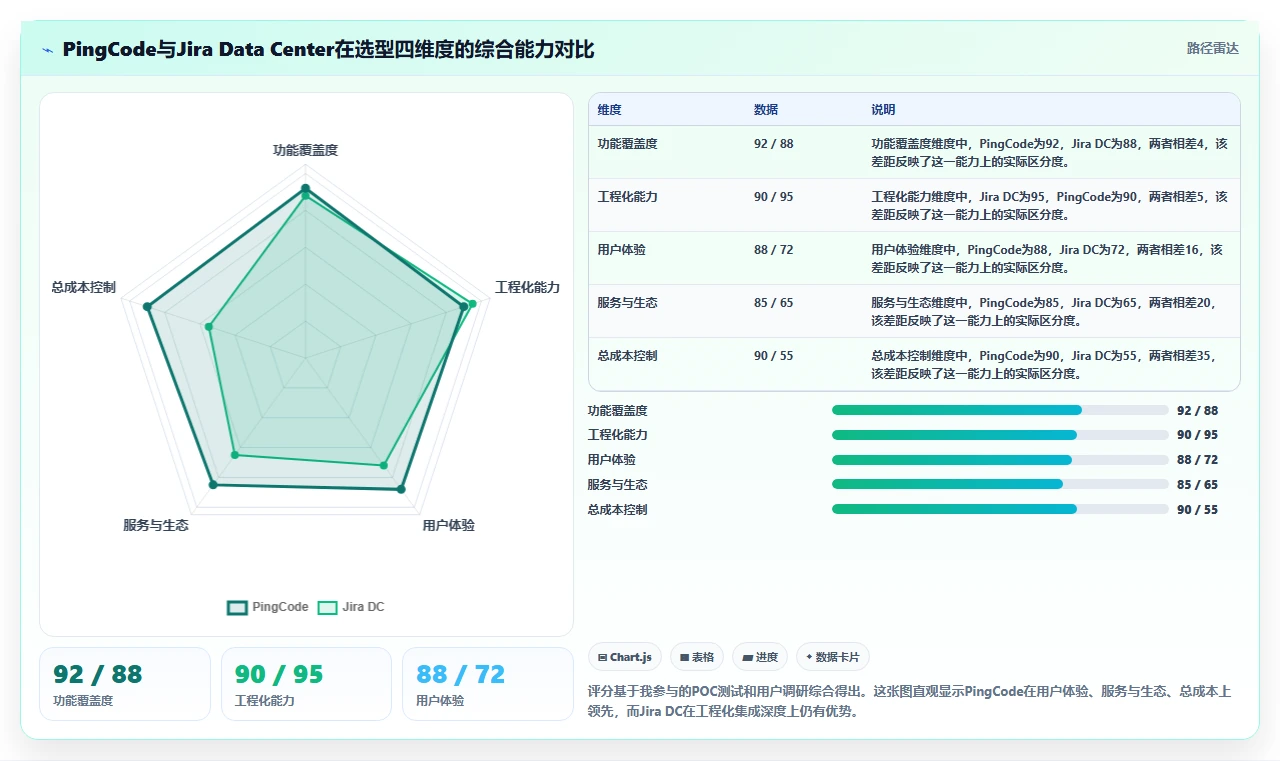The width and height of the screenshot is (1280, 761).
Task: Click the 总成本控制 progress bar
Action: (x=1000, y=509)
